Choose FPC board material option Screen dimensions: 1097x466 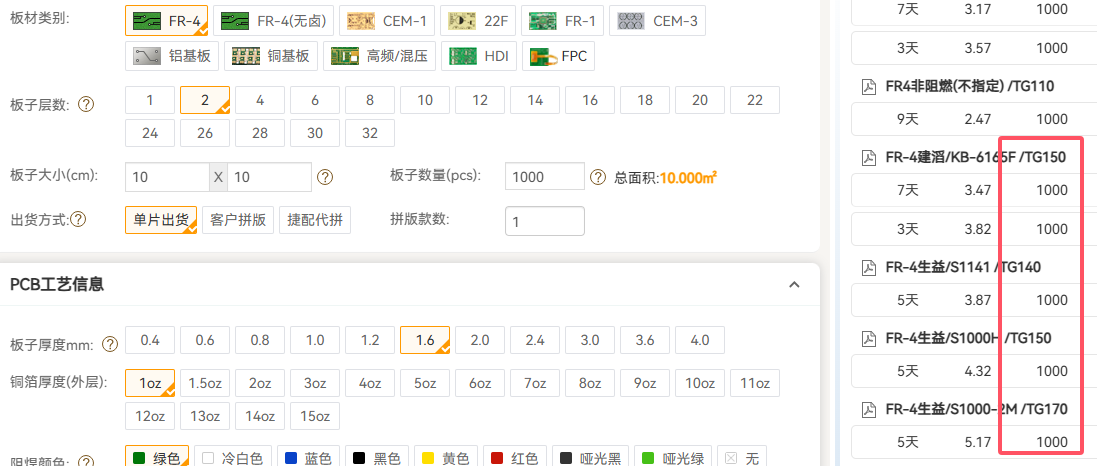tap(560, 56)
